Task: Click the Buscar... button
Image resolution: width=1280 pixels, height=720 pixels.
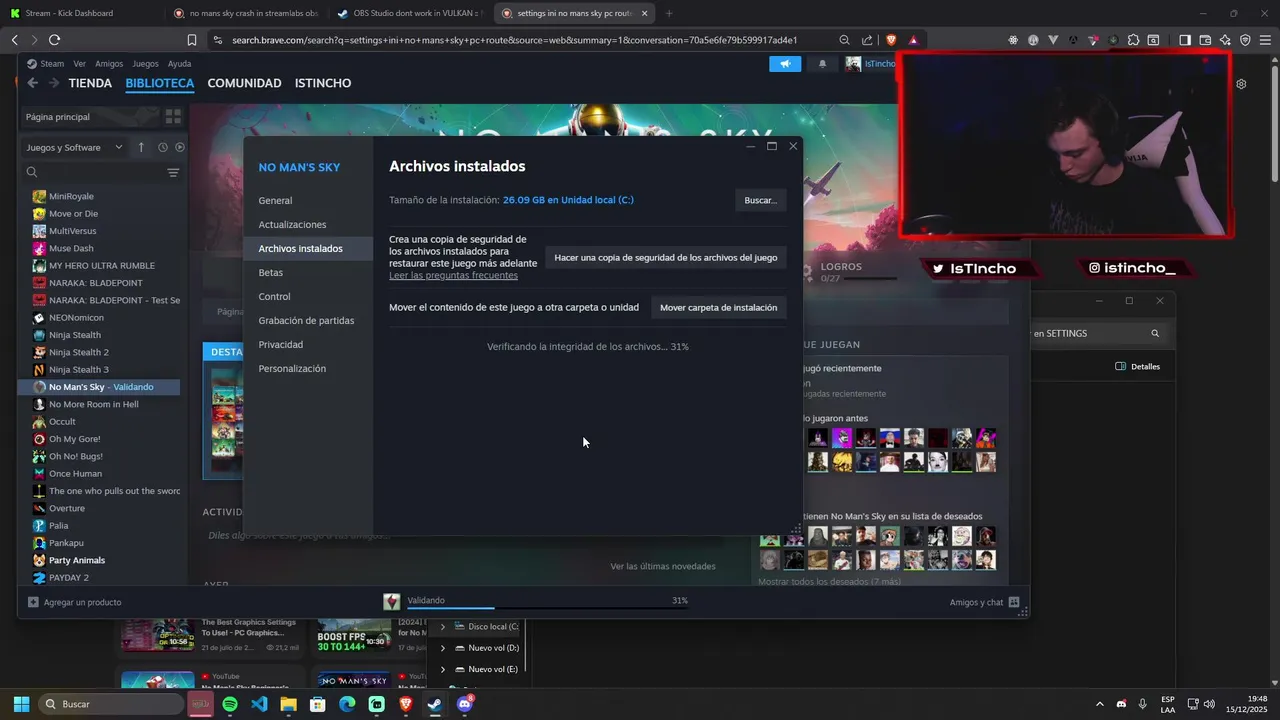Action: tap(760, 200)
